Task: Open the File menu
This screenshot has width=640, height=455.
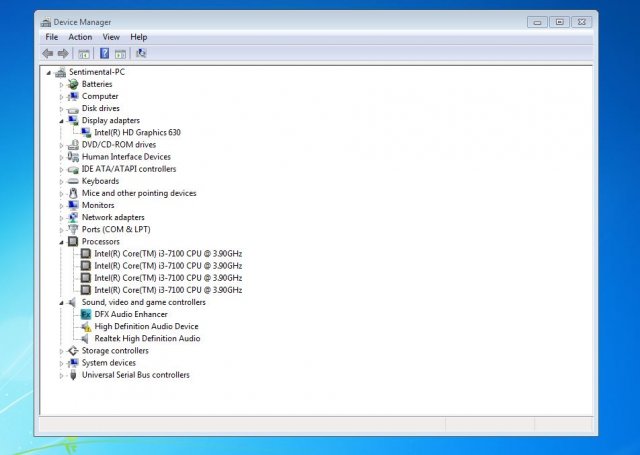Action: (51, 37)
